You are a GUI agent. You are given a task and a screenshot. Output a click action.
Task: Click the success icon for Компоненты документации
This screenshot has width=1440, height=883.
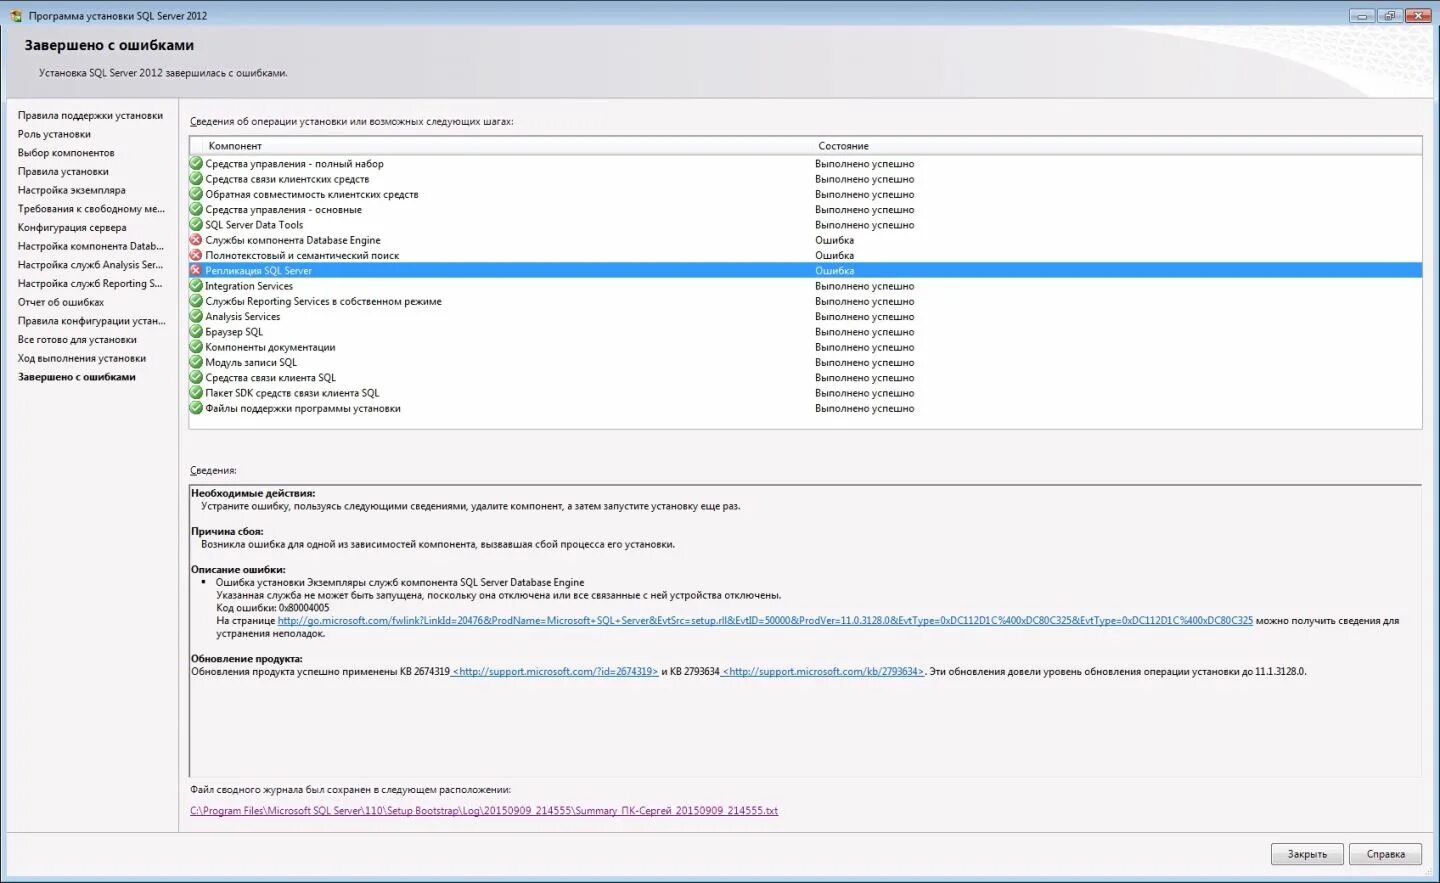pos(196,347)
